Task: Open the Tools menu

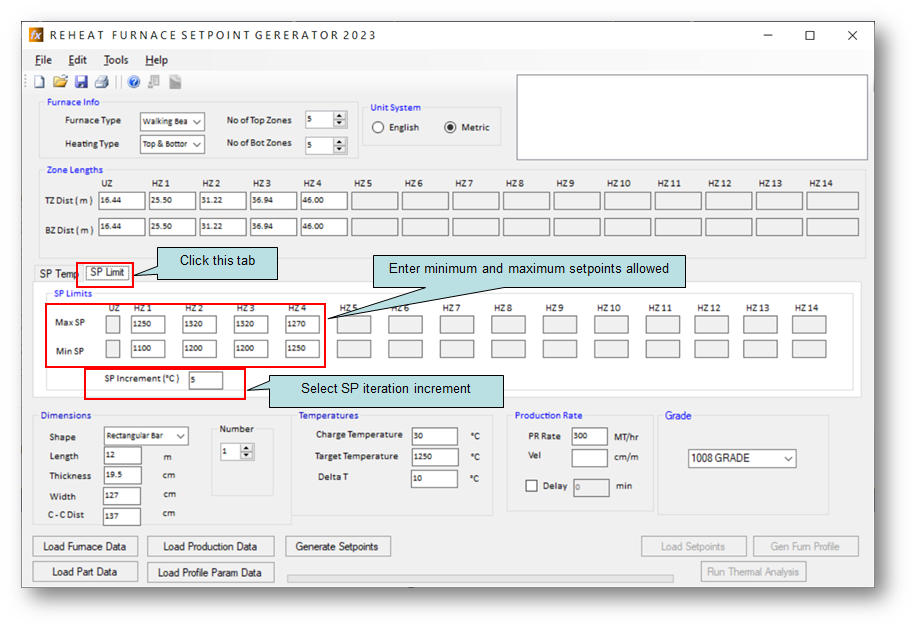Action: tap(116, 60)
